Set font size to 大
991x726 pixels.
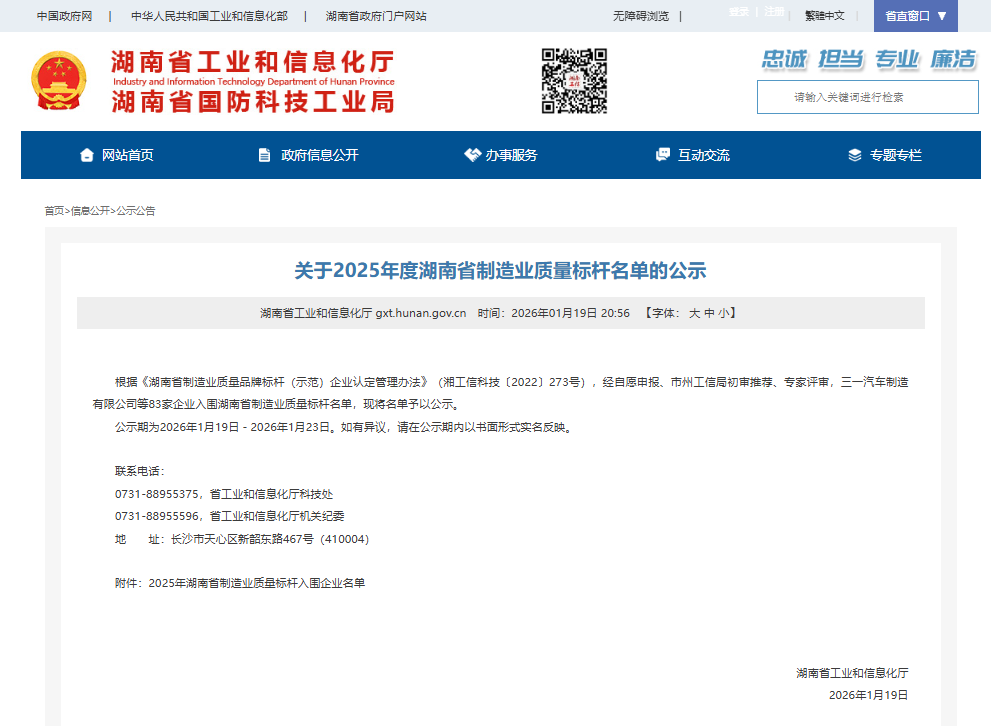click(697, 312)
